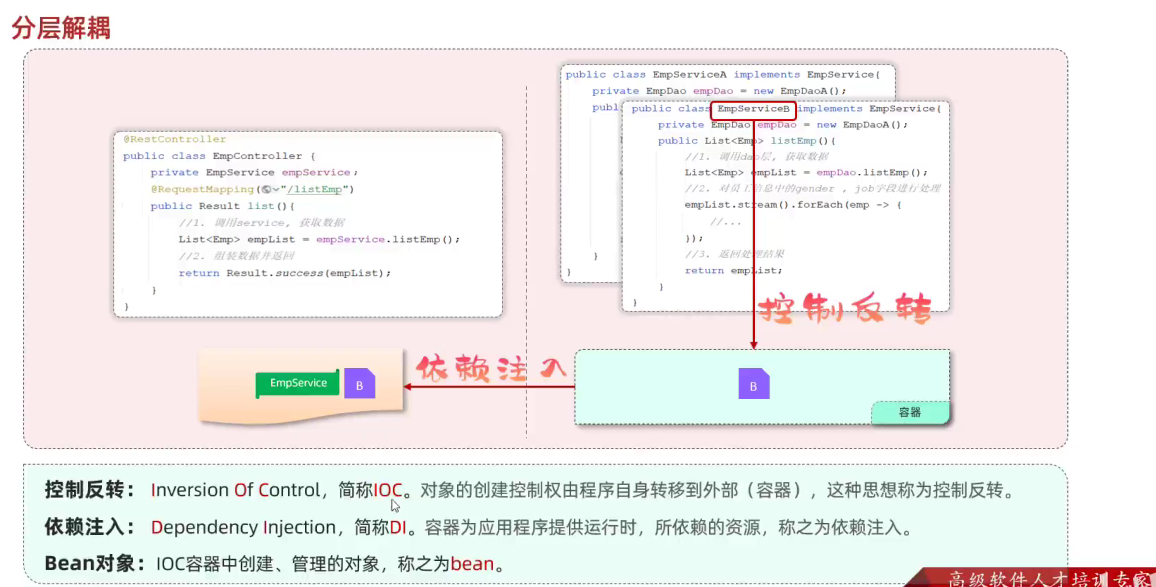Click the handwritten red 依赖注入 text
This screenshot has height=587, width=1156.
pyautogui.click(x=491, y=368)
